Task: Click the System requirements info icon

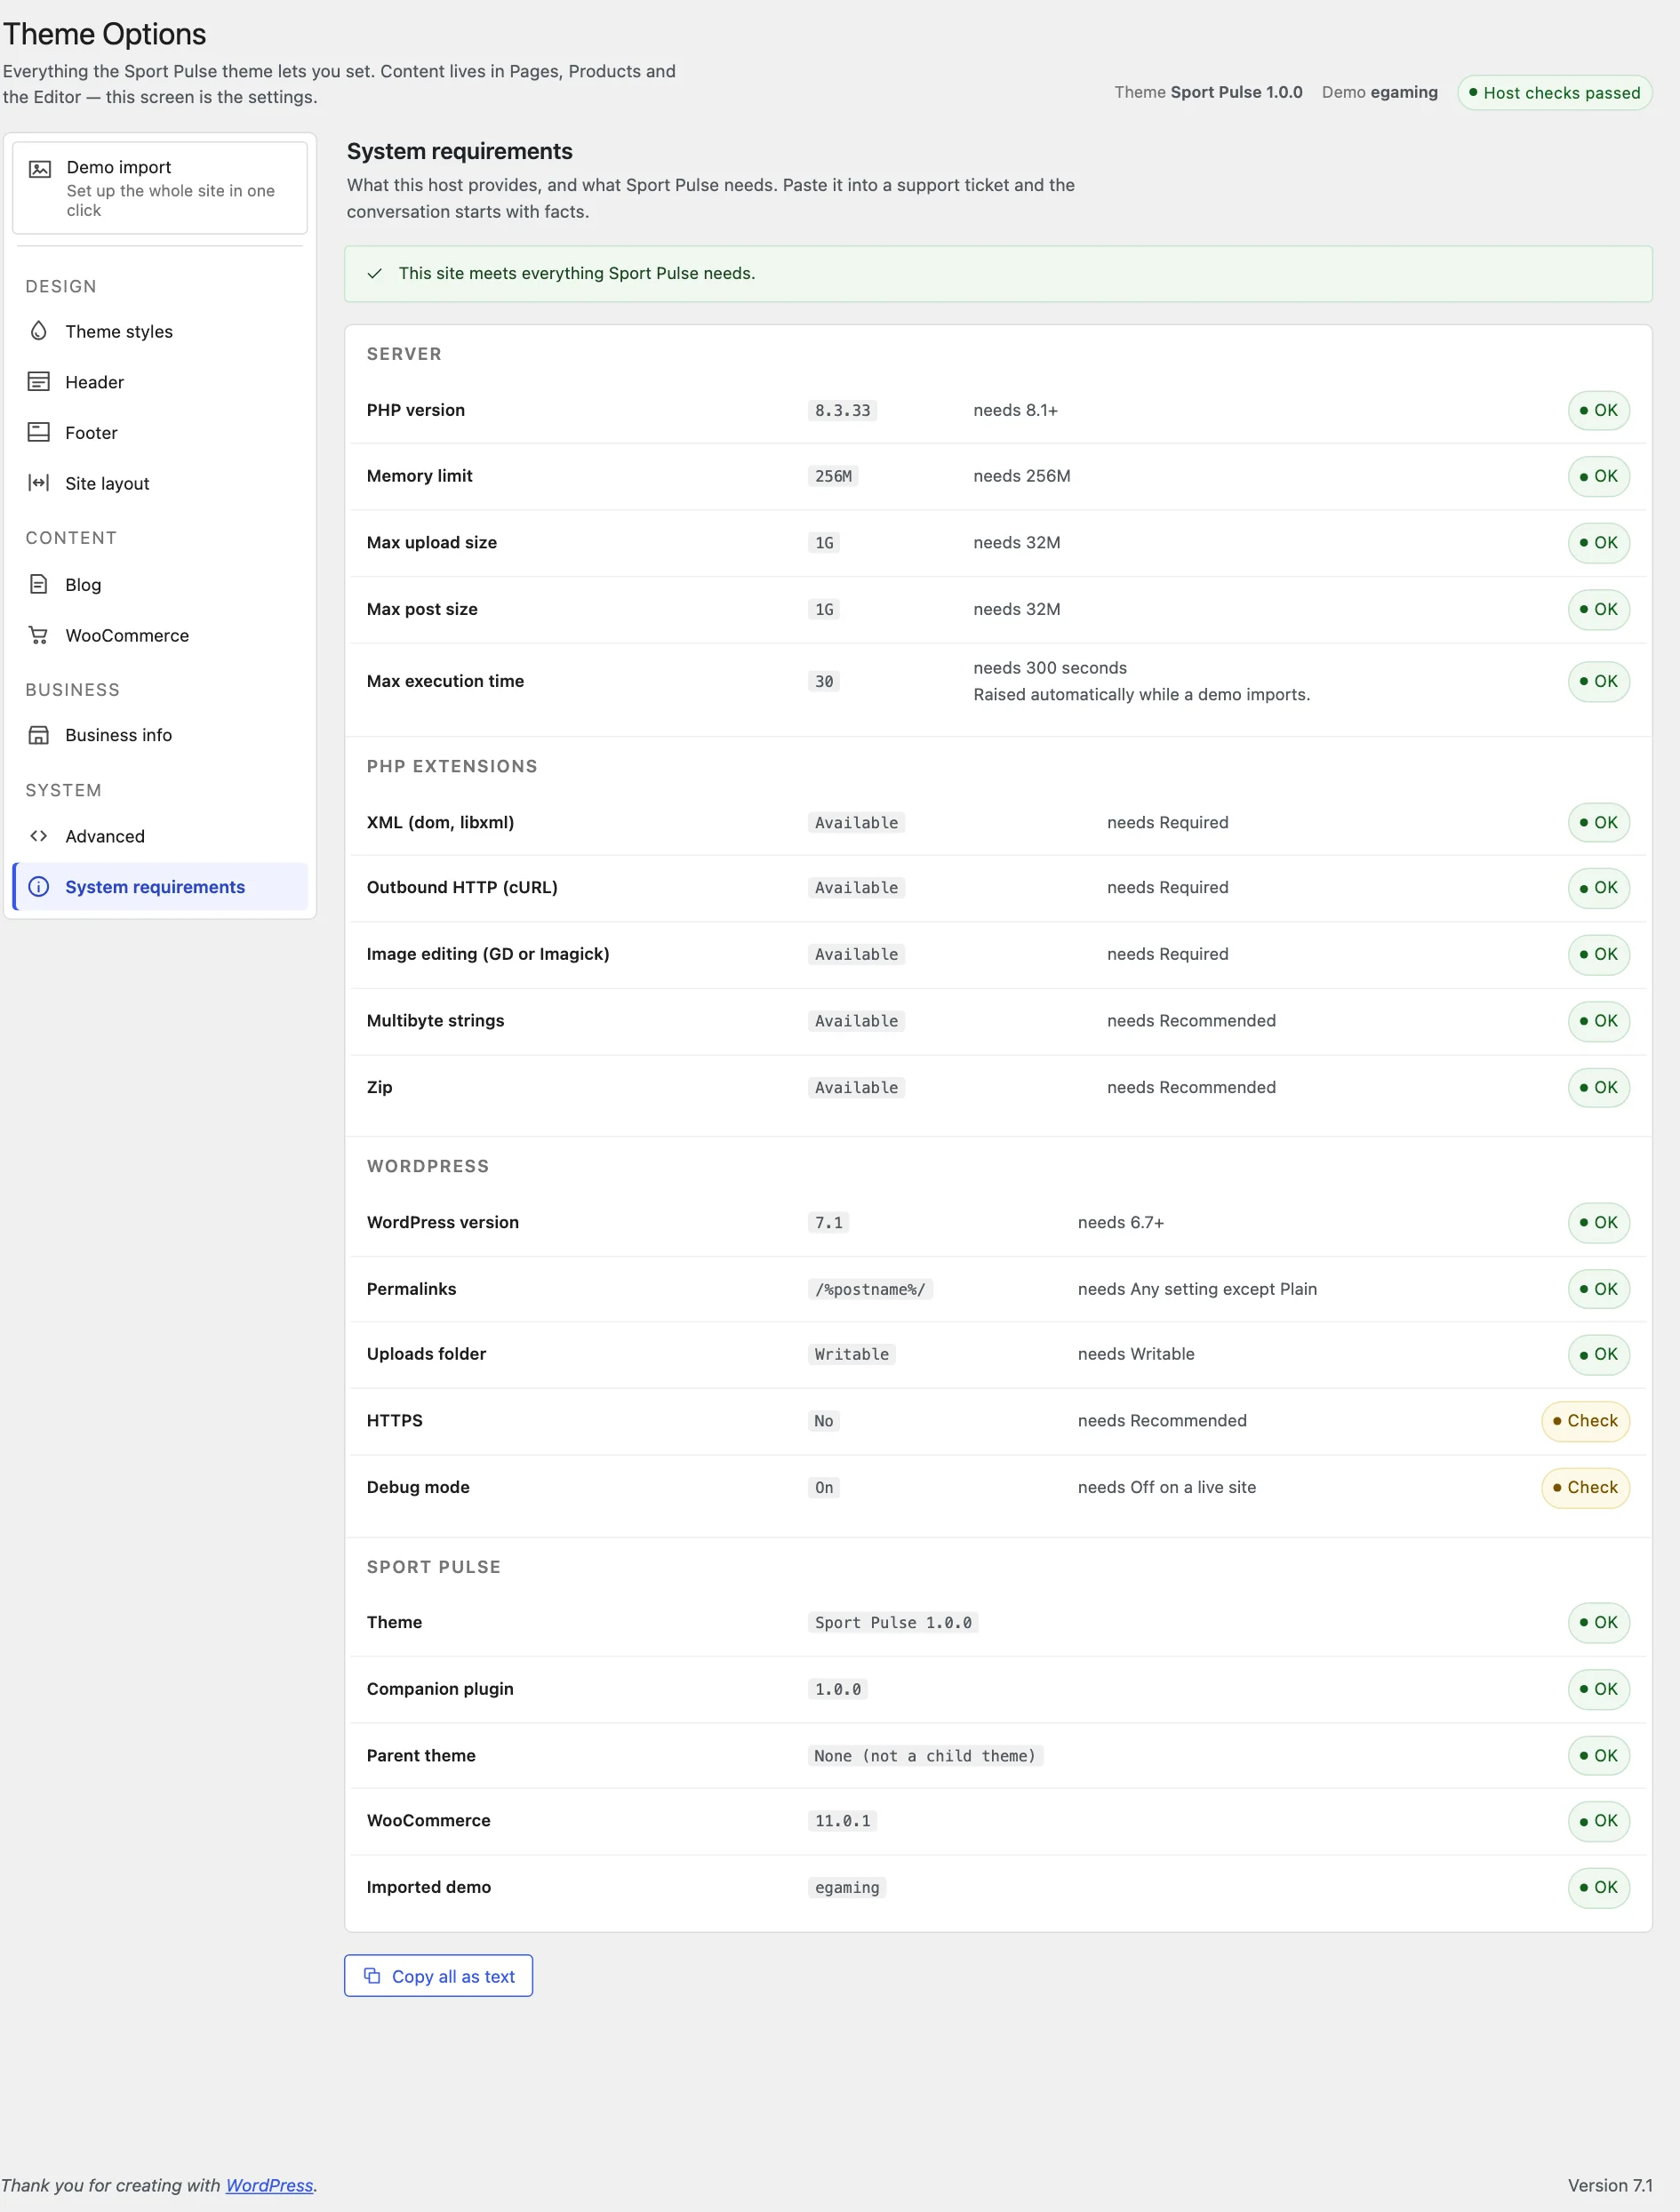Action: pyautogui.click(x=39, y=887)
